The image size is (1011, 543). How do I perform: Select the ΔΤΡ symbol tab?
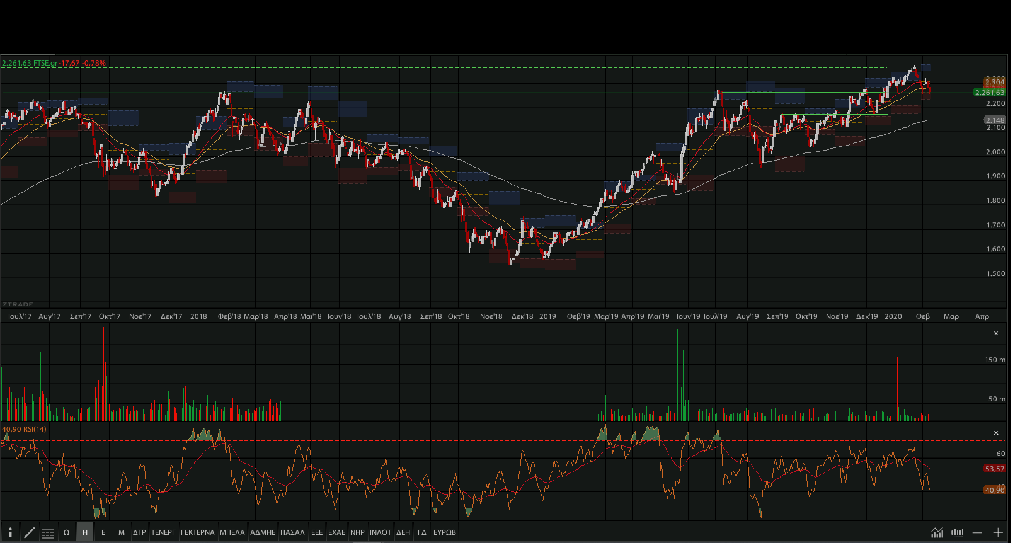pos(139,533)
